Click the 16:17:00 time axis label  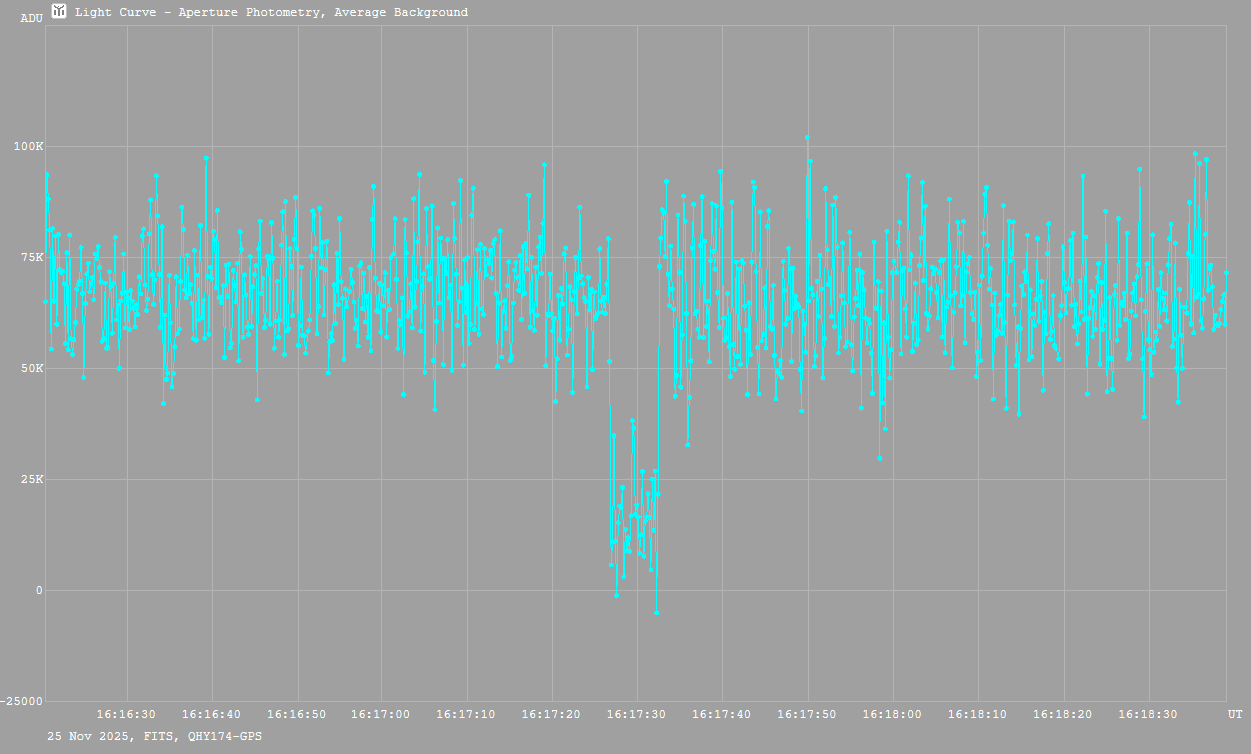click(381, 715)
